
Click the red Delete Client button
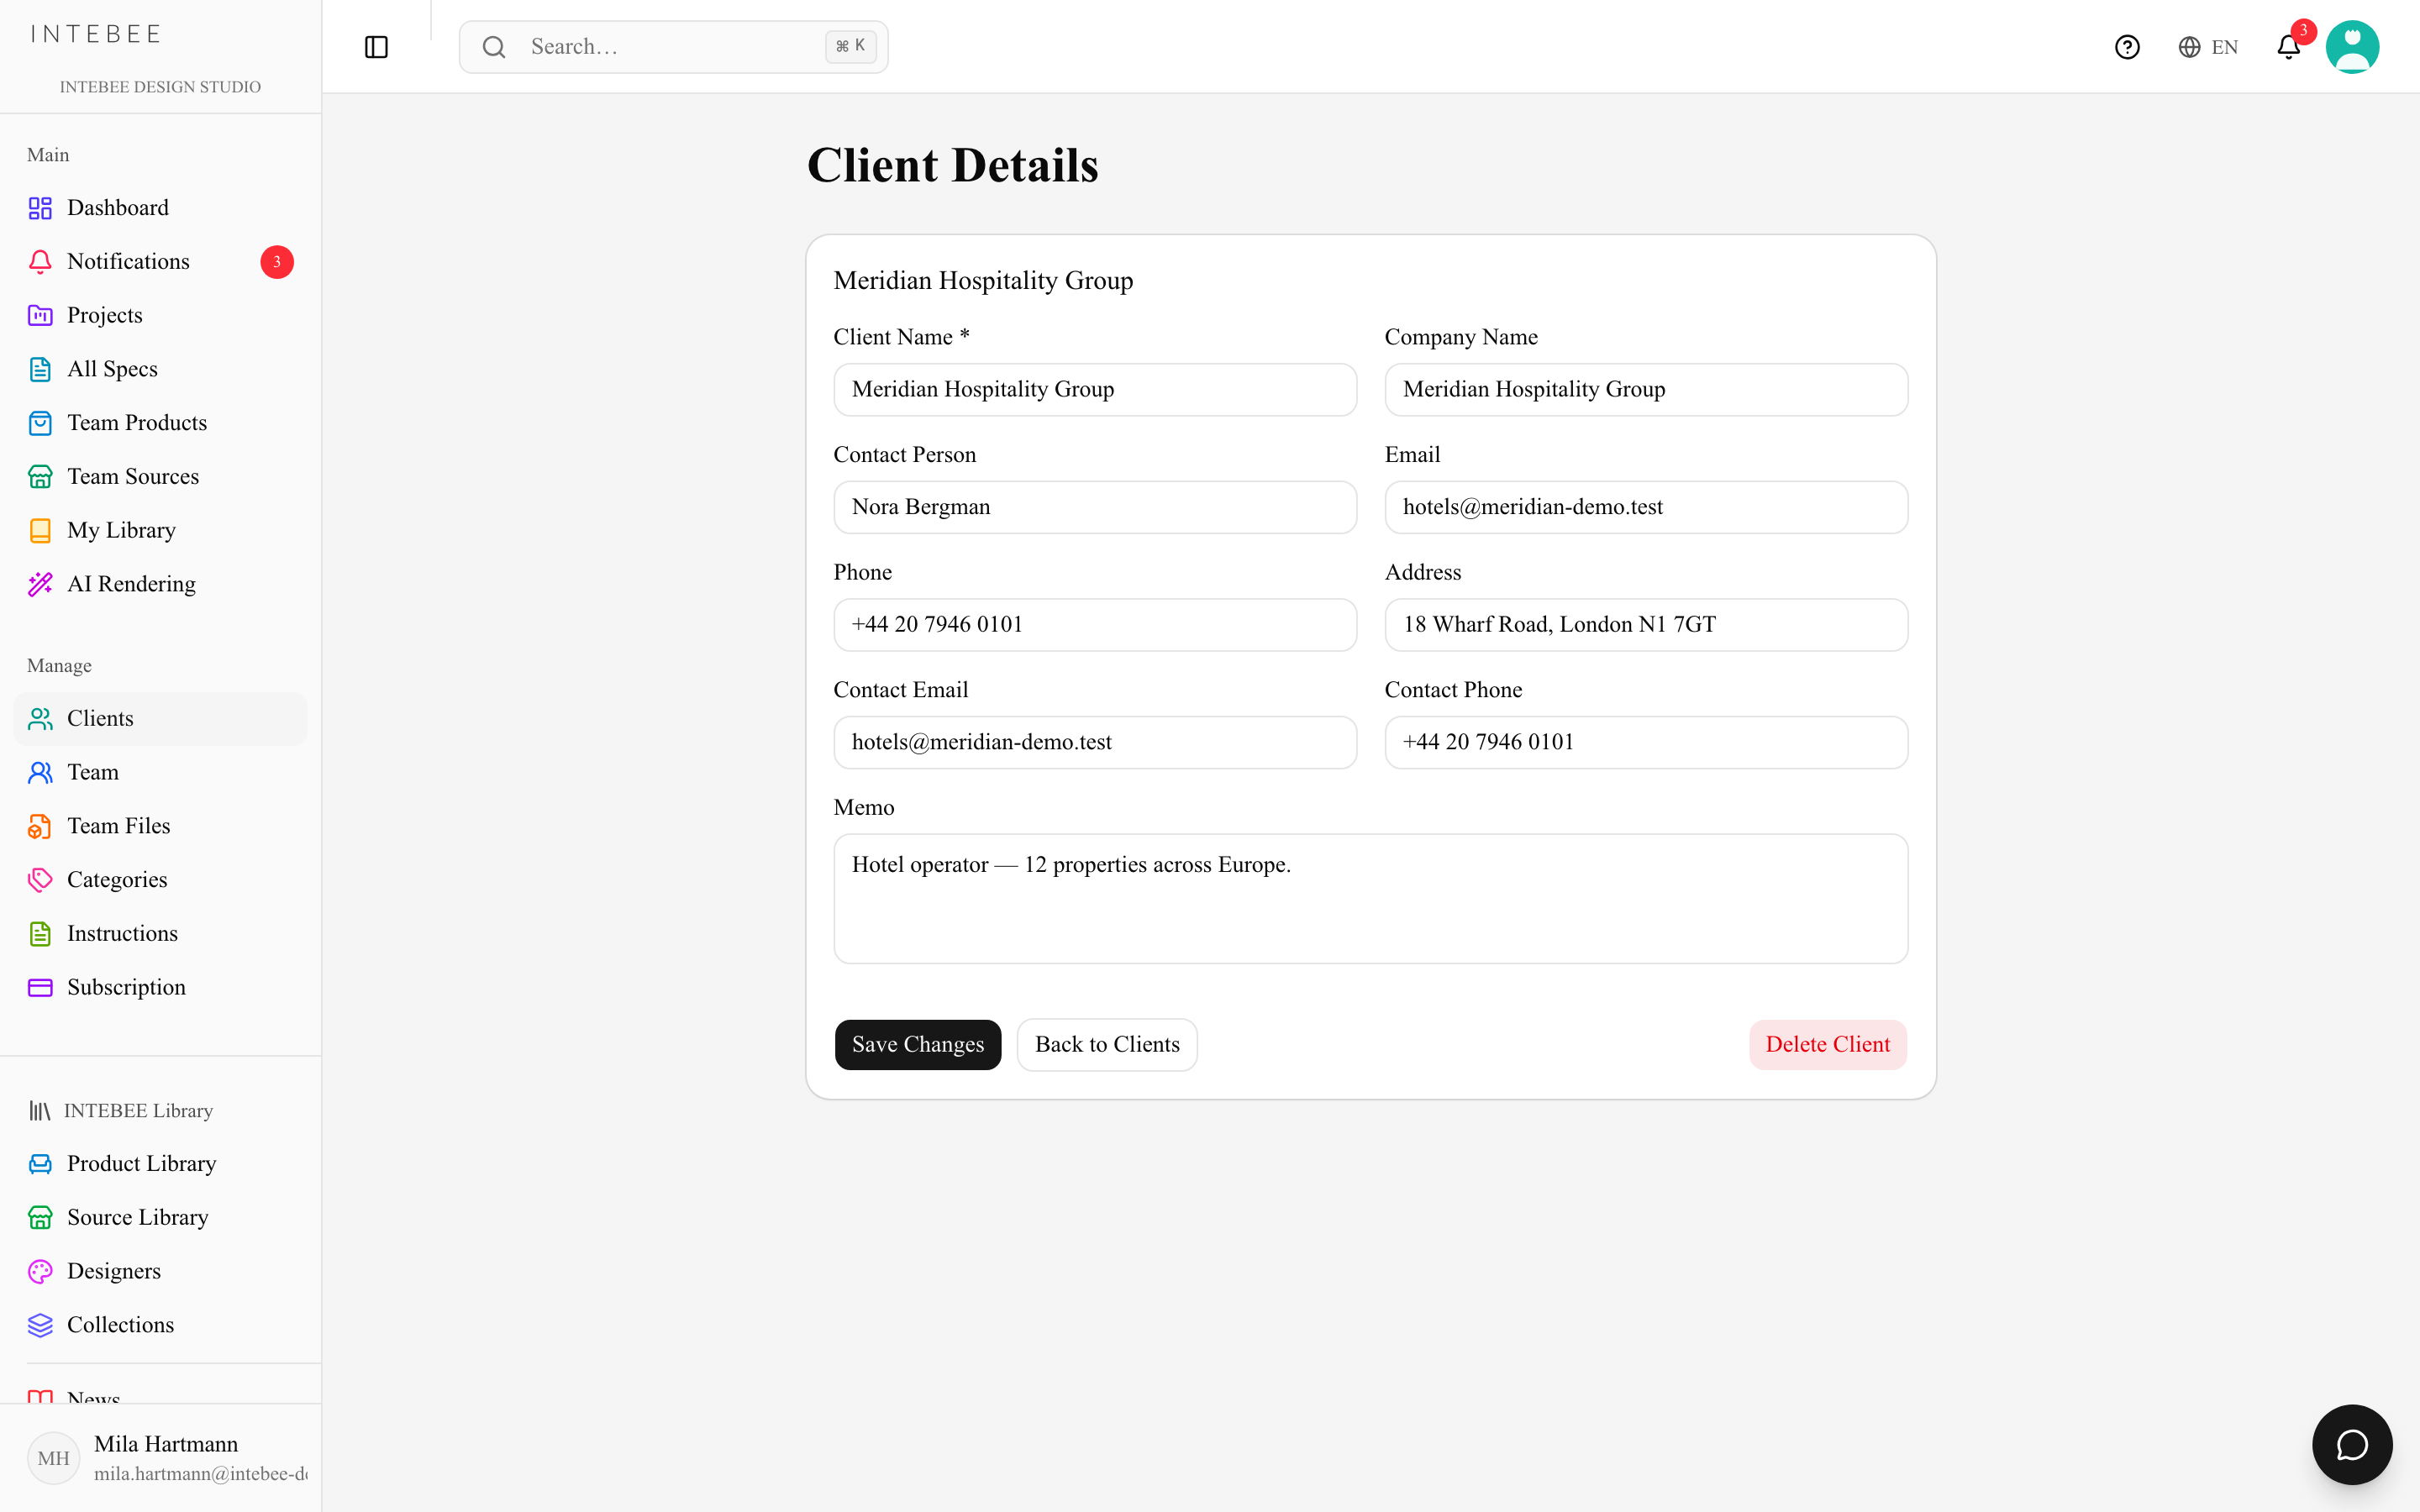click(1827, 1044)
